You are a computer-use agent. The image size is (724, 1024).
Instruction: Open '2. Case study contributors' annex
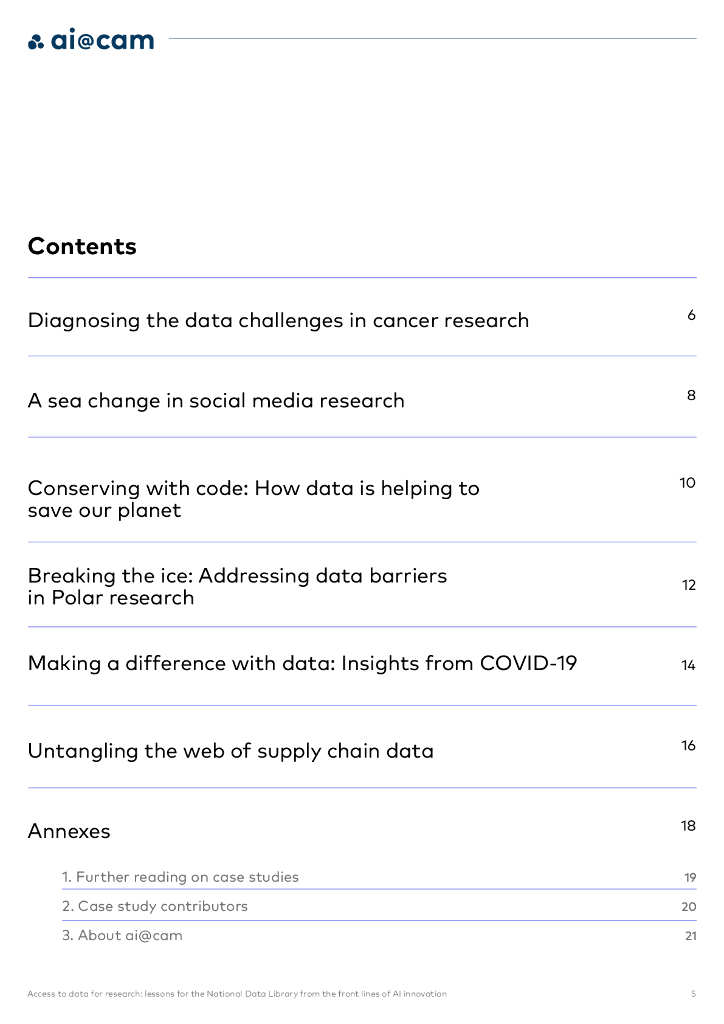click(x=155, y=906)
